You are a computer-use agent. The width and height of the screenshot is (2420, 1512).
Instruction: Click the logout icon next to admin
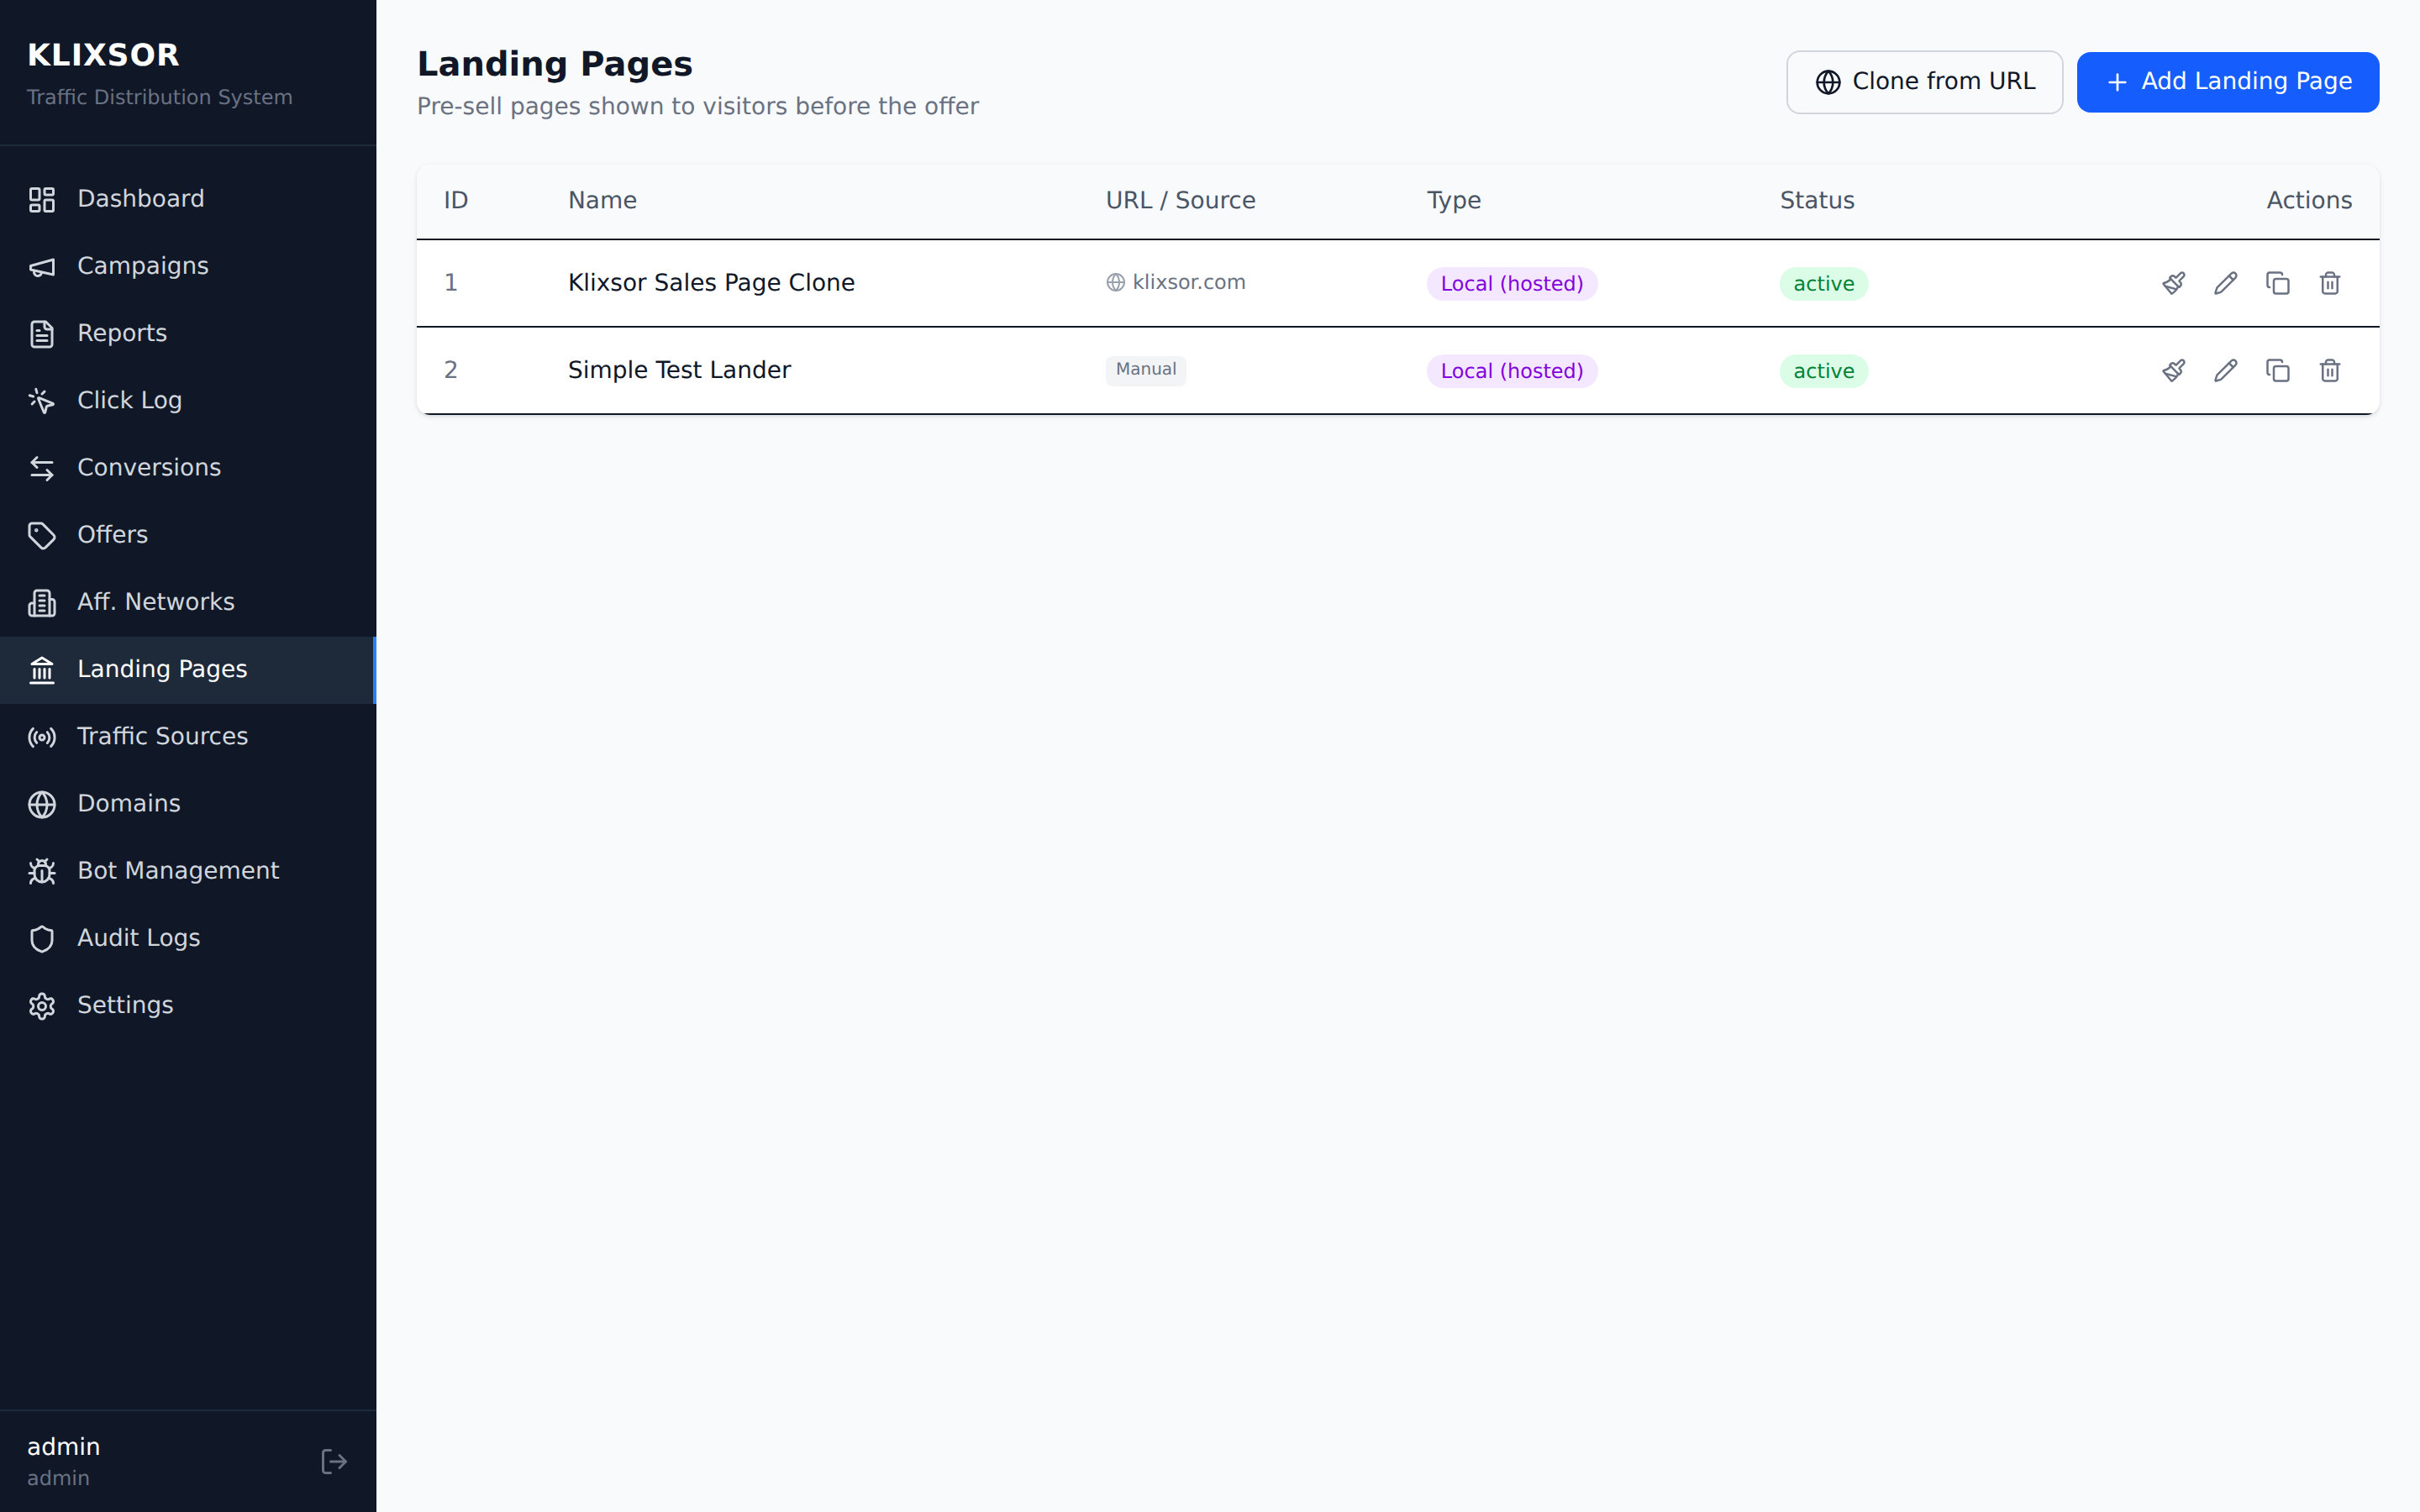tap(334, 1461)
